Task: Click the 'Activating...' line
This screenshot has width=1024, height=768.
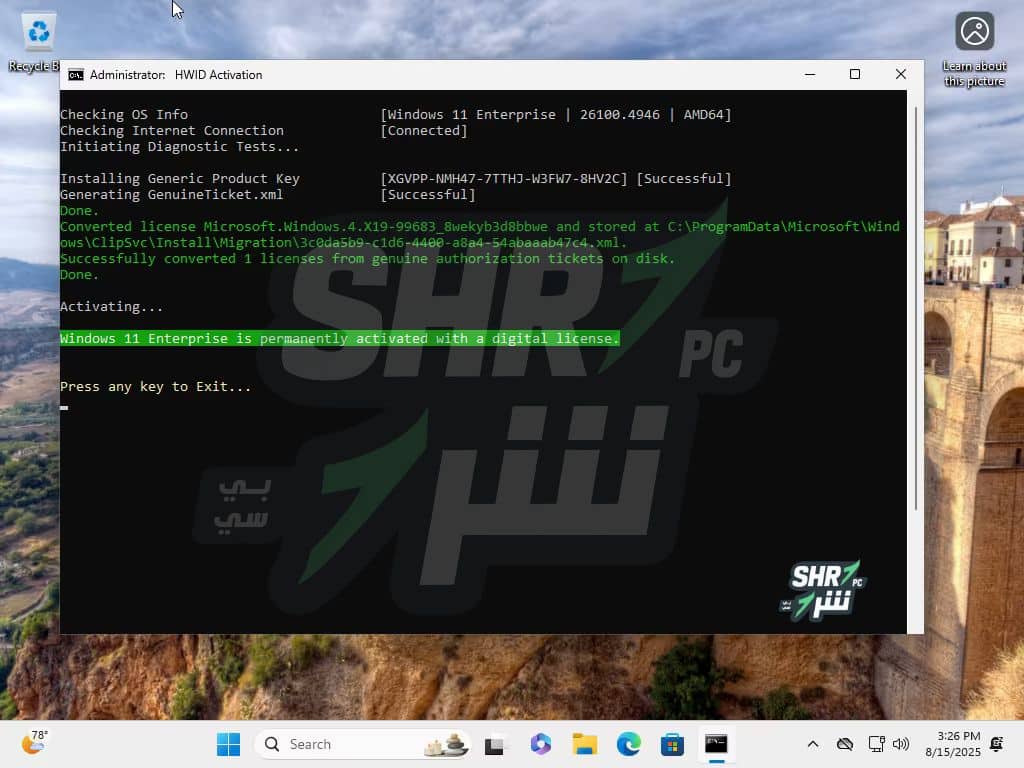Action: coord(112,306)
